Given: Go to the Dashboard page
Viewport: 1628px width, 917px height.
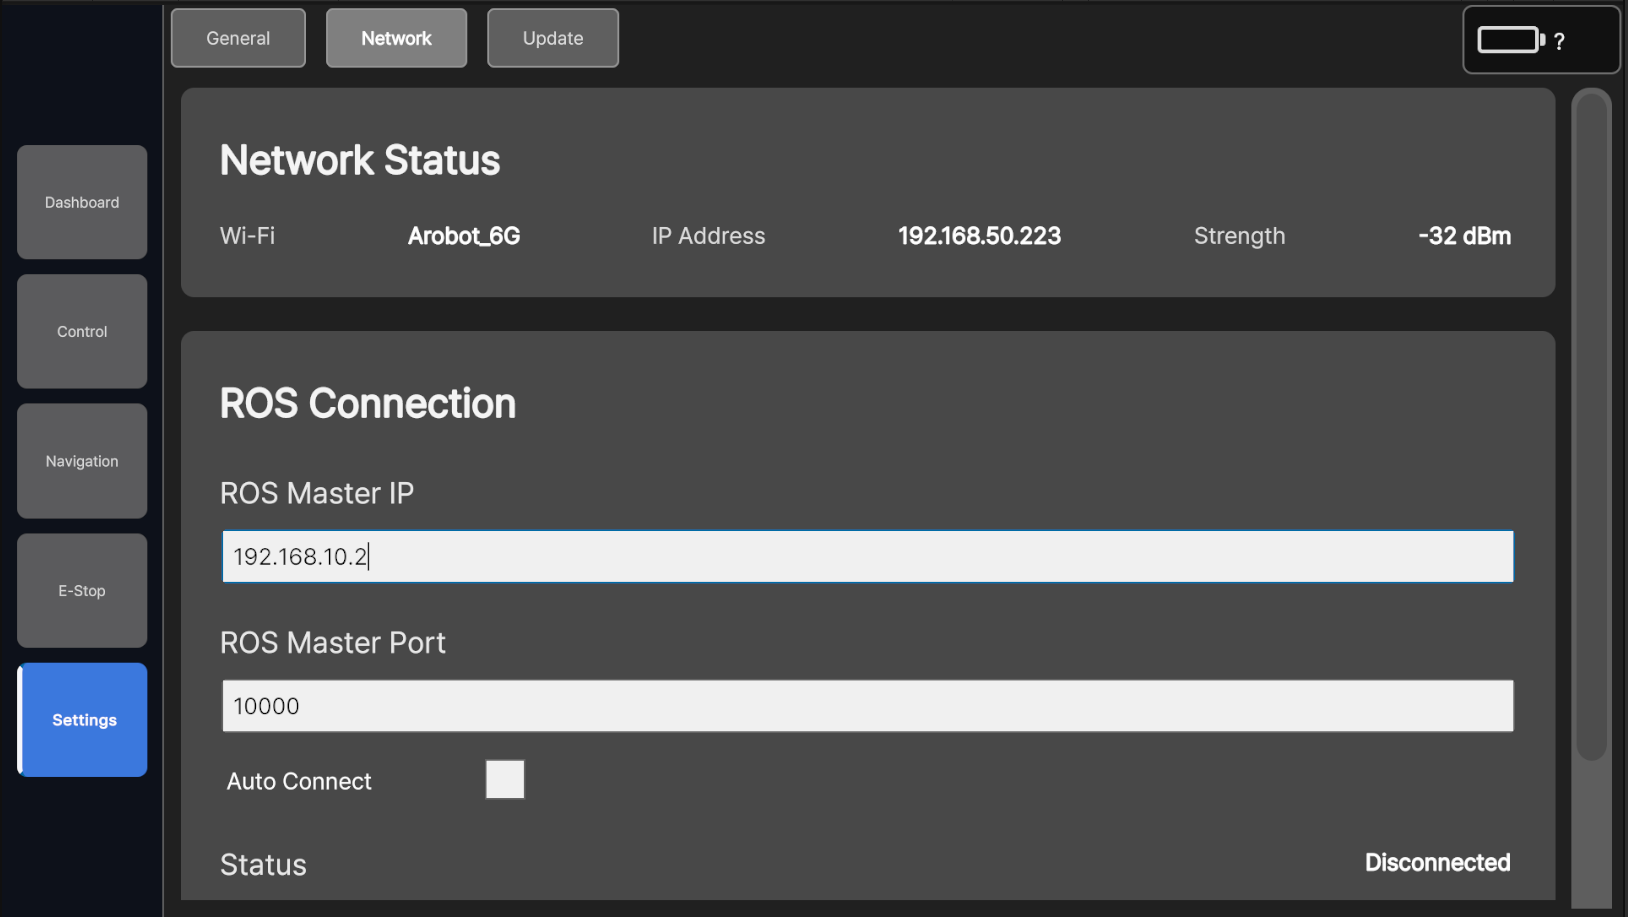Looking at the screenshot, I should tap(82, 202).
